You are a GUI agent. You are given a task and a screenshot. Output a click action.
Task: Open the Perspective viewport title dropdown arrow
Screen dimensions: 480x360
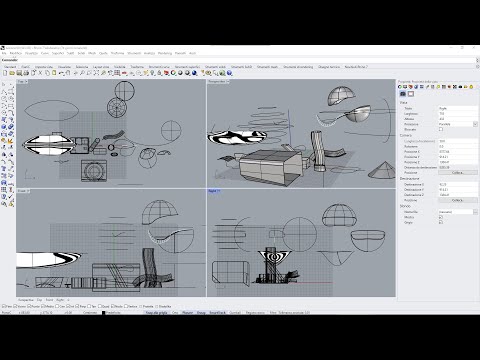coord(228,81)
